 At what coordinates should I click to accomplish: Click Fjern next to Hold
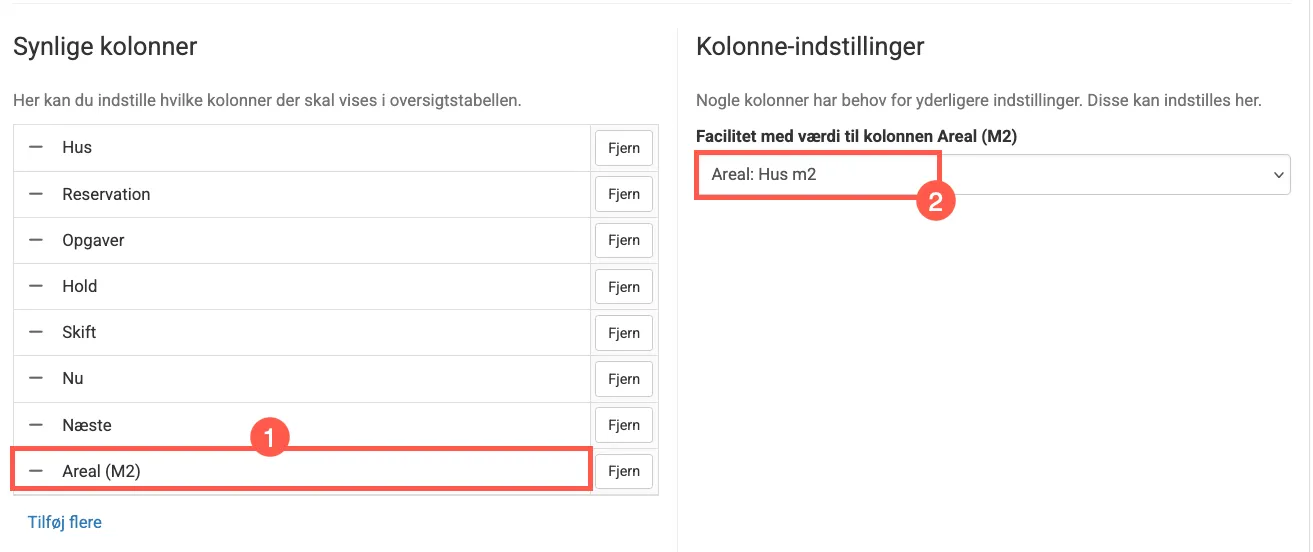(x=623, y=287)
